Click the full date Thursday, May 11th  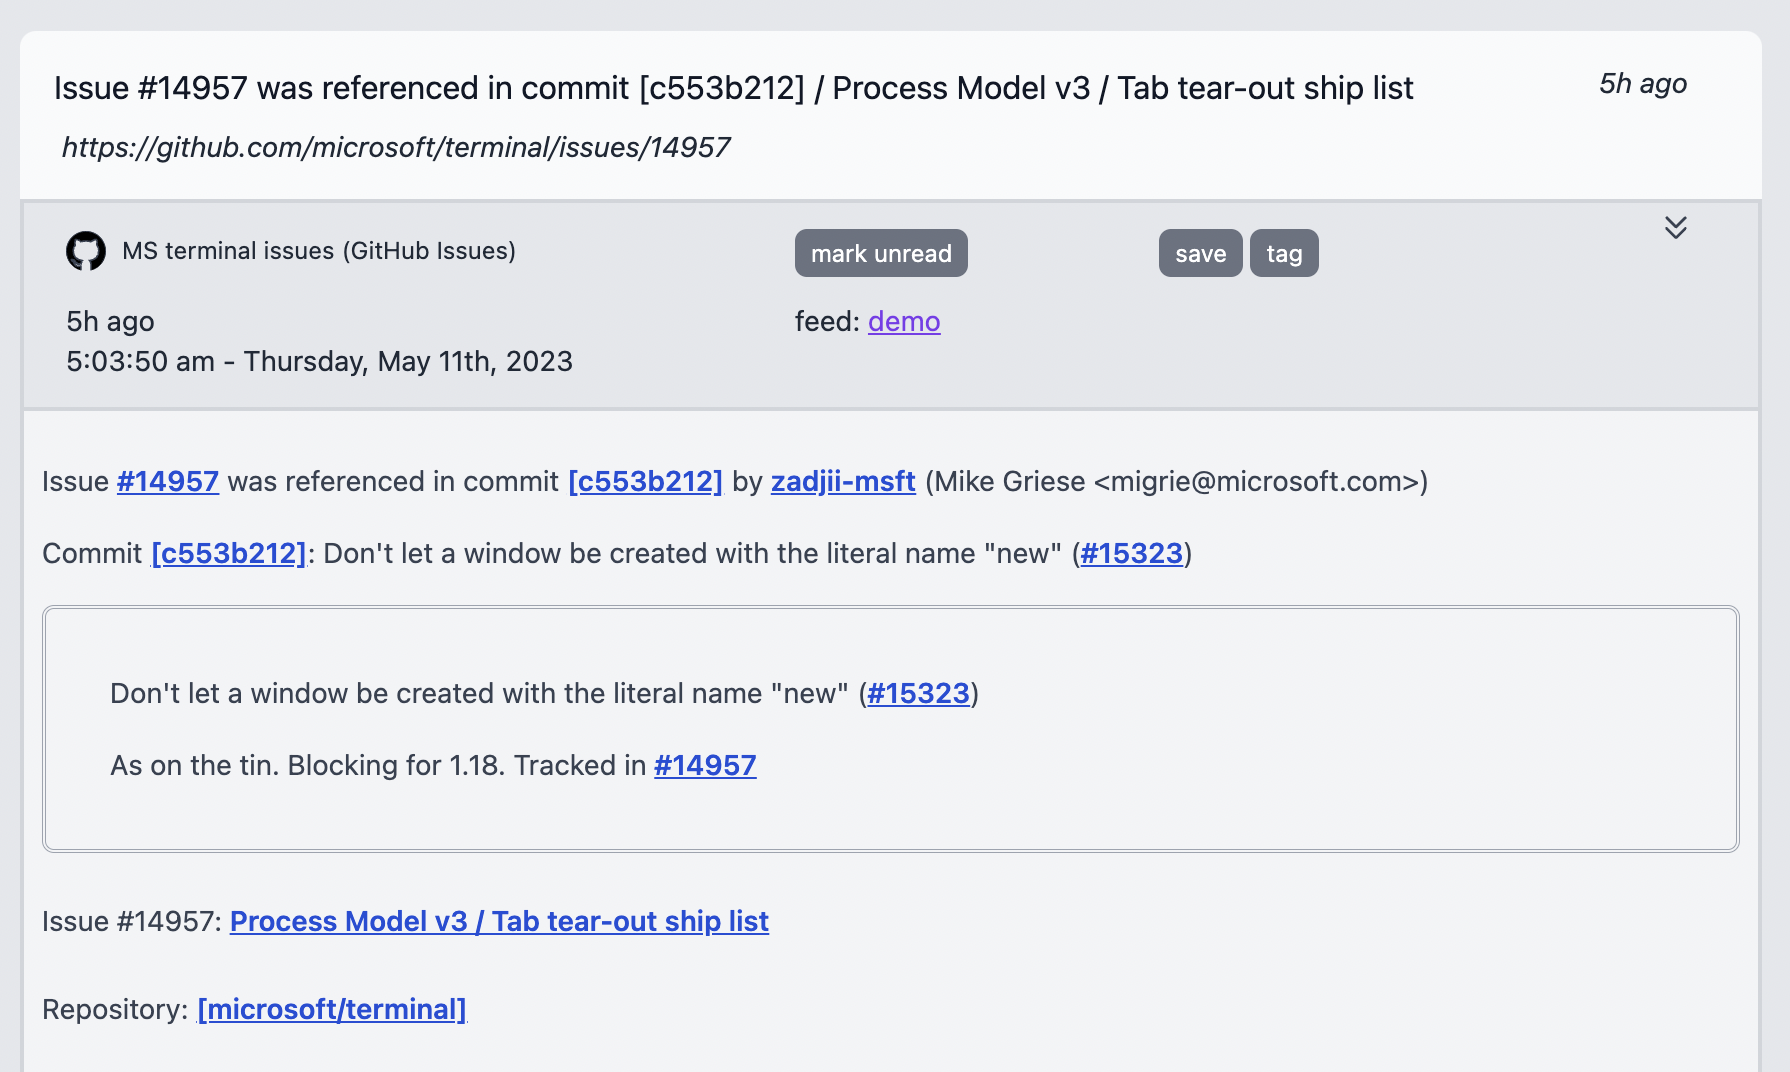click(319, 361)
